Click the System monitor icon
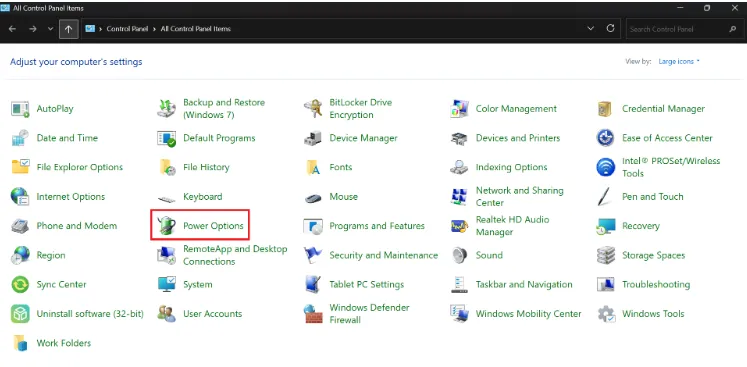This screenshot has height=367, width=747. coord(167,285)
